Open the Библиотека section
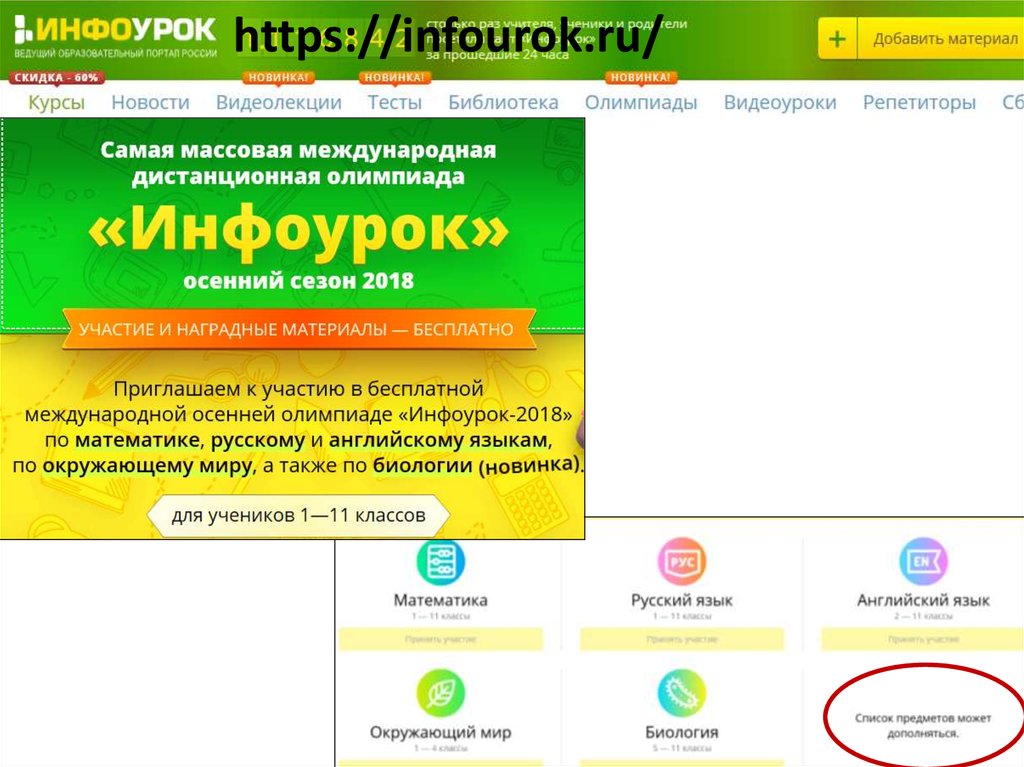The height and width of the screenshot is (767, 1024). coord(503,102)
